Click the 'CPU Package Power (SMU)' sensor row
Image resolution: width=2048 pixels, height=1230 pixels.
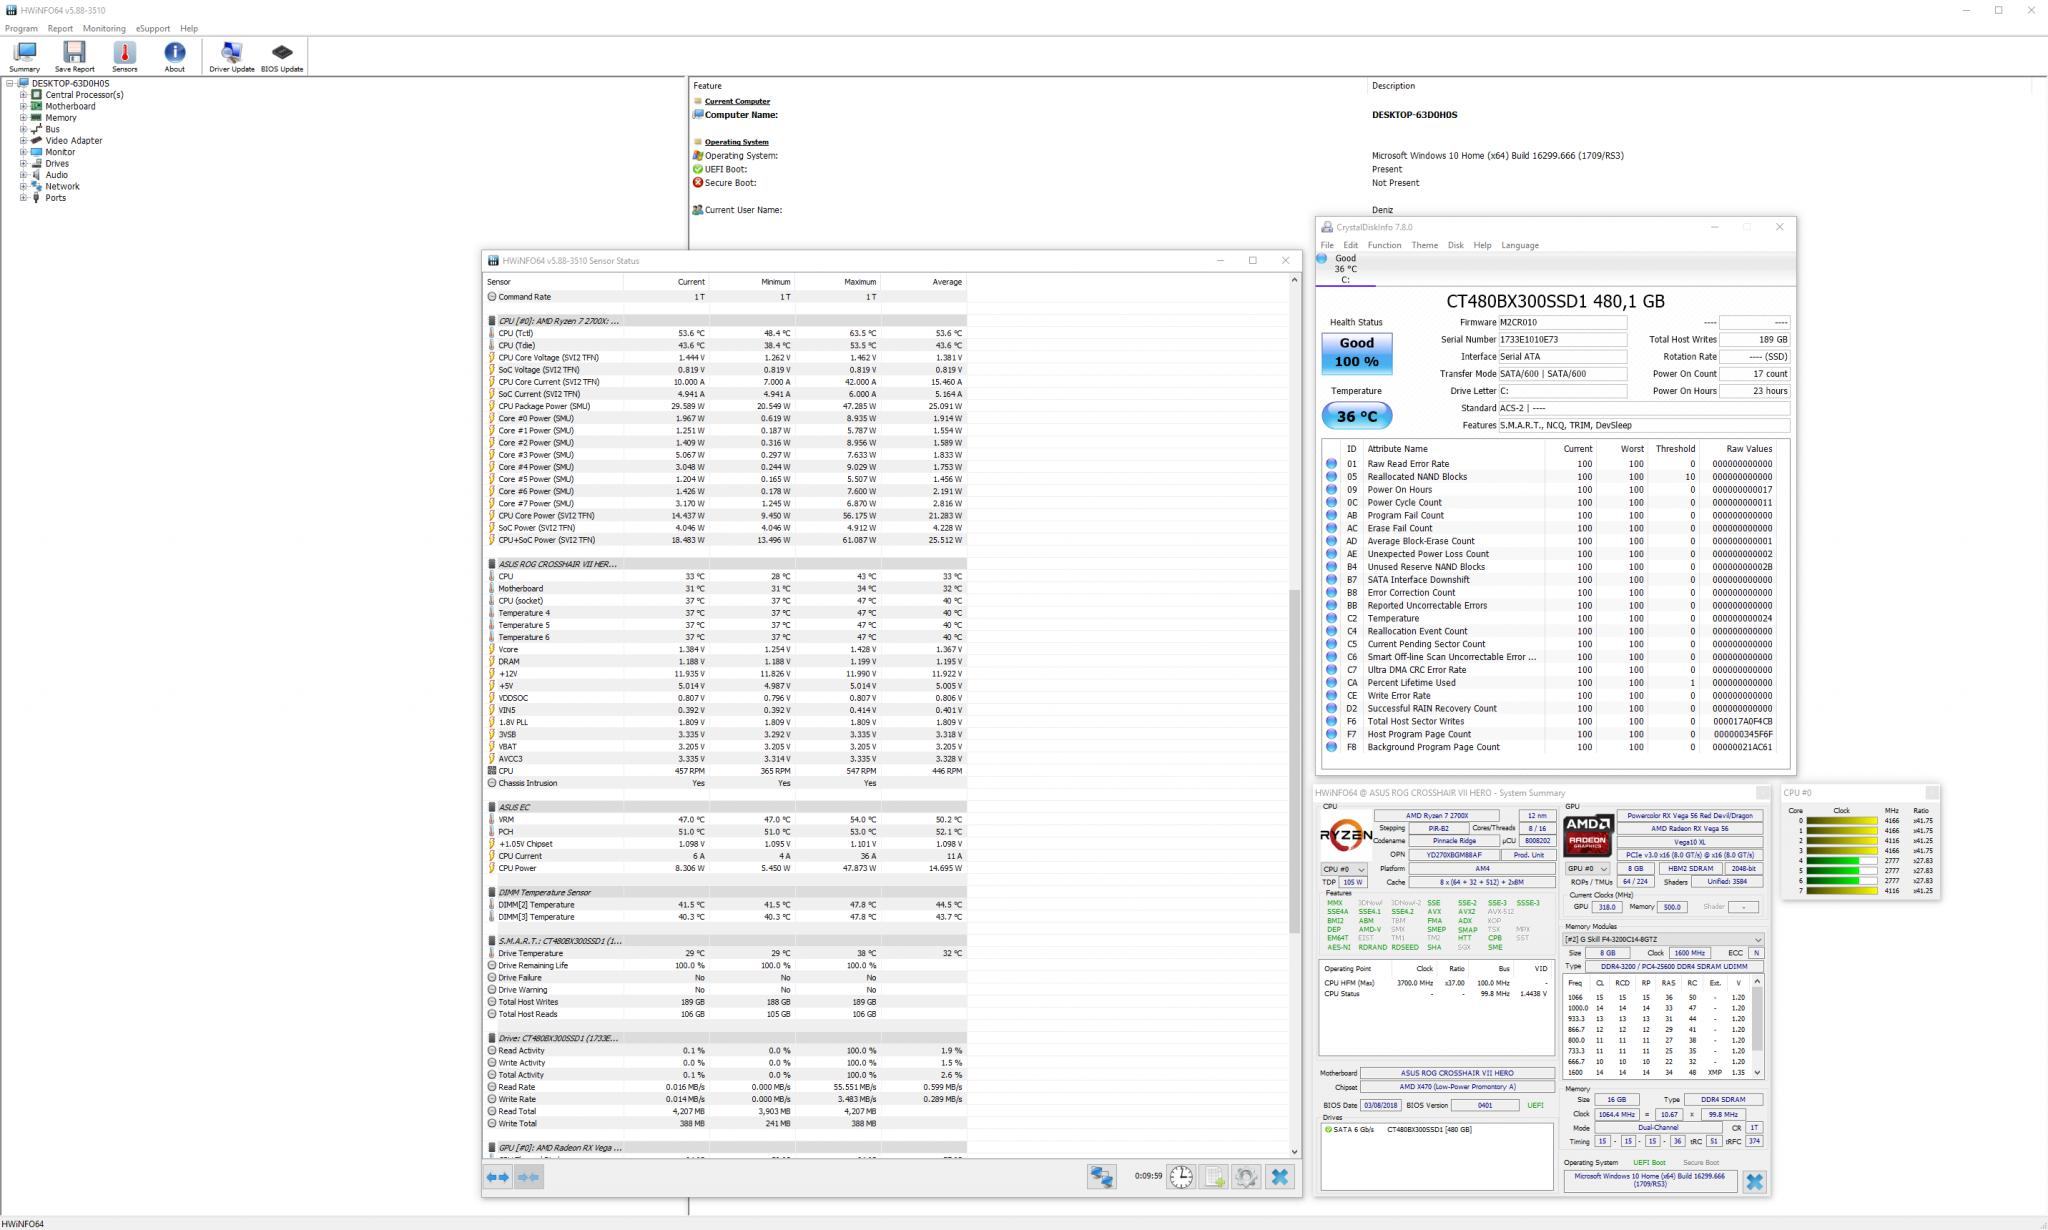[726, 406]
